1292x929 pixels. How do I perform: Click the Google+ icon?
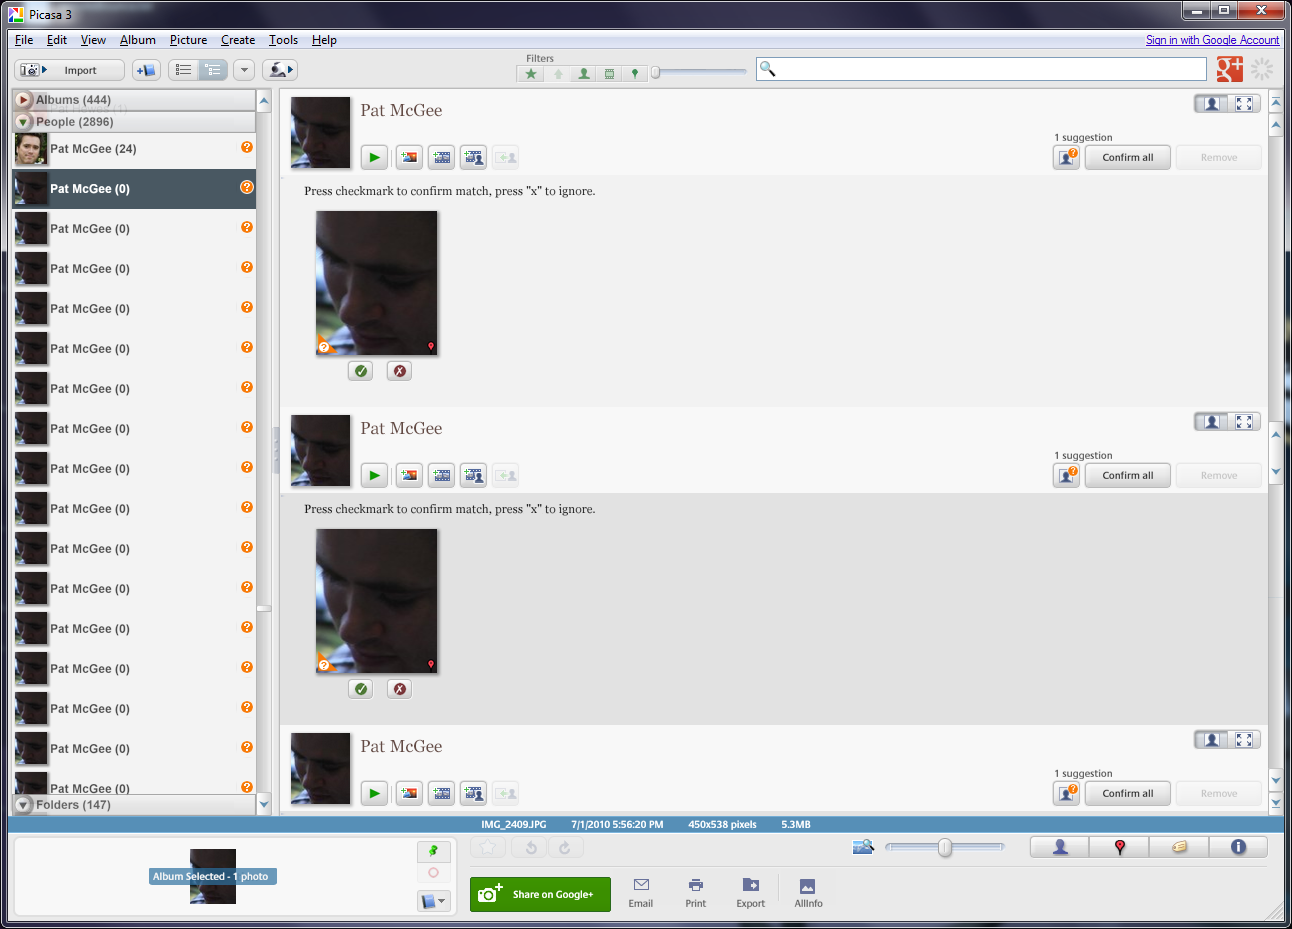pyautogui.click(x=1229, y=69)
